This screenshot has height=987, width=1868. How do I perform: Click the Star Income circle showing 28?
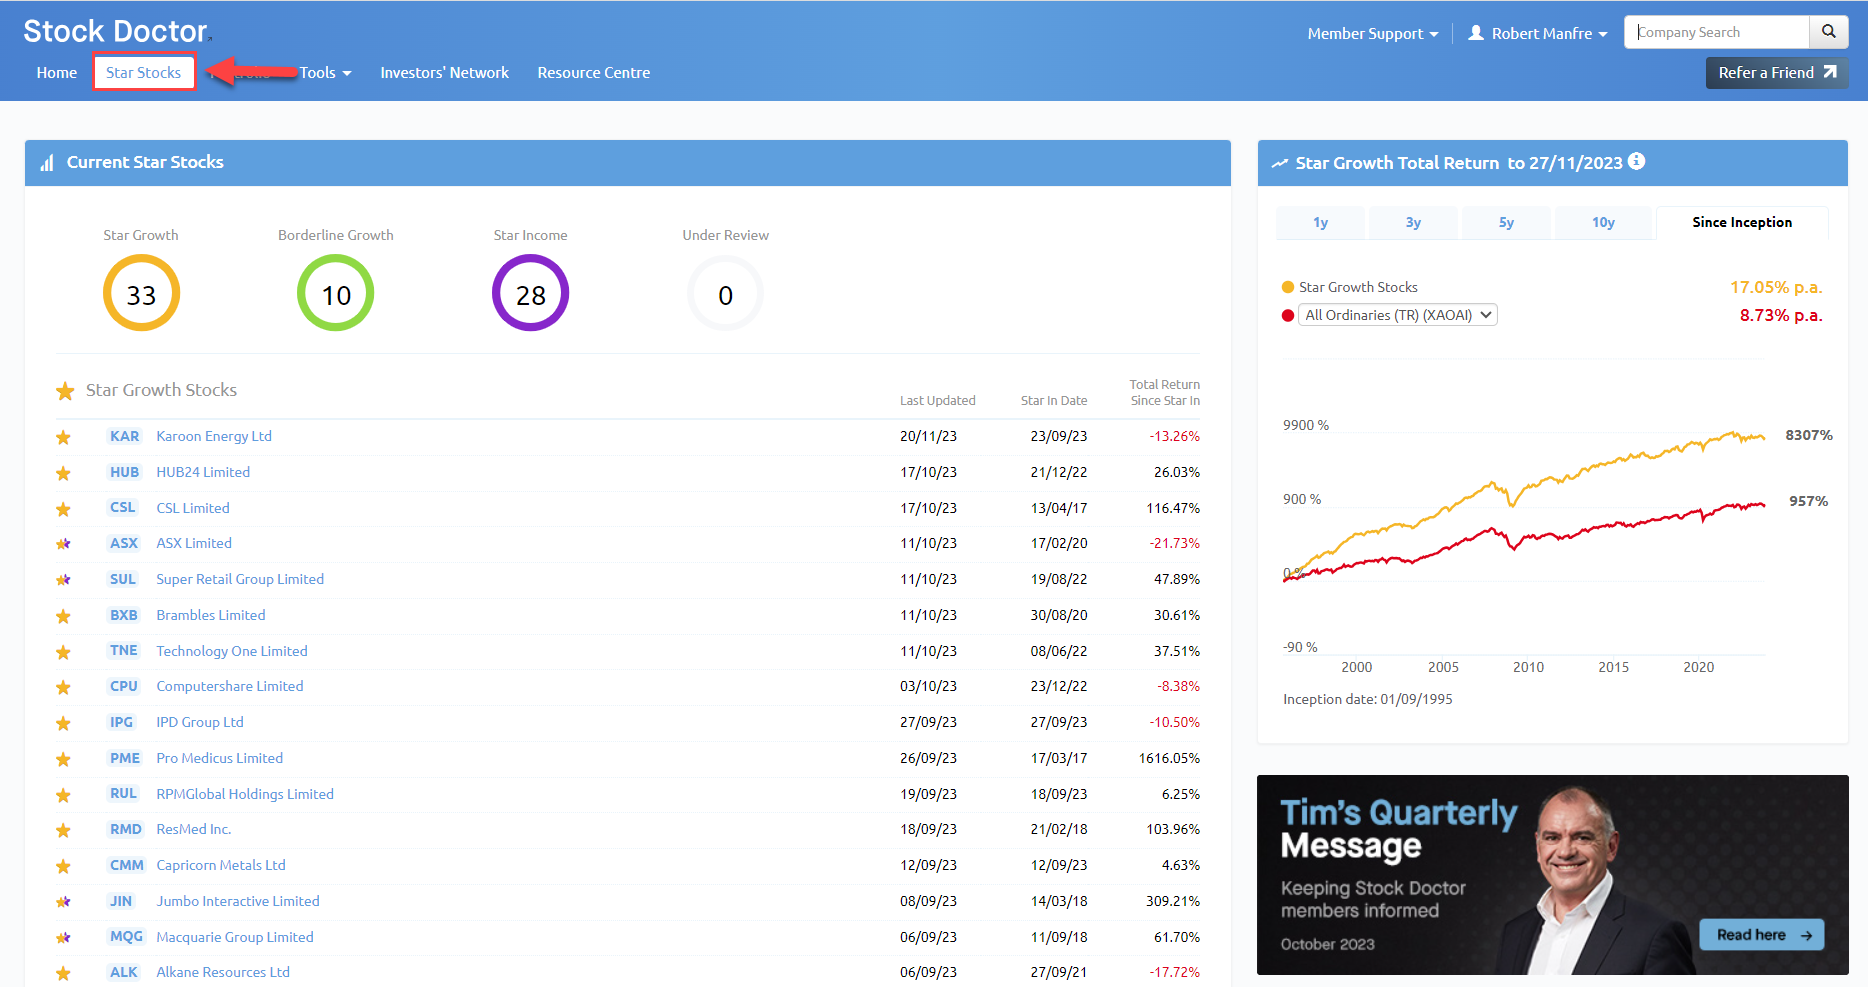pyautogui.click(x=530, y=293)
